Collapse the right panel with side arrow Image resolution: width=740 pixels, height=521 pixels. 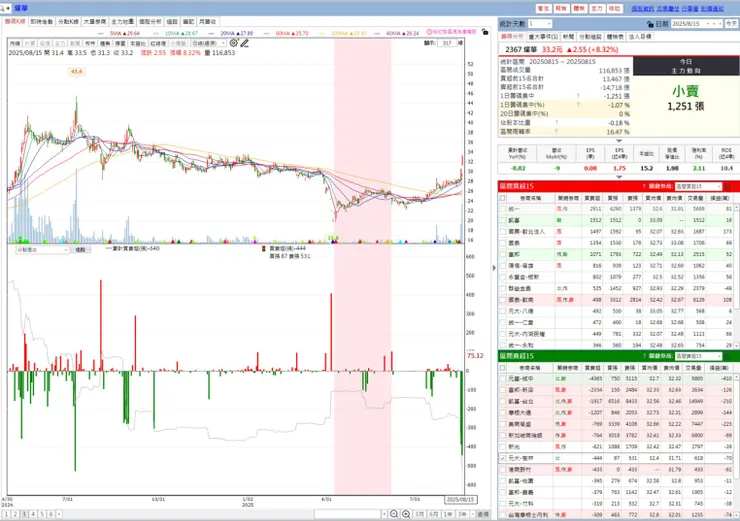[x=494, y=268]
